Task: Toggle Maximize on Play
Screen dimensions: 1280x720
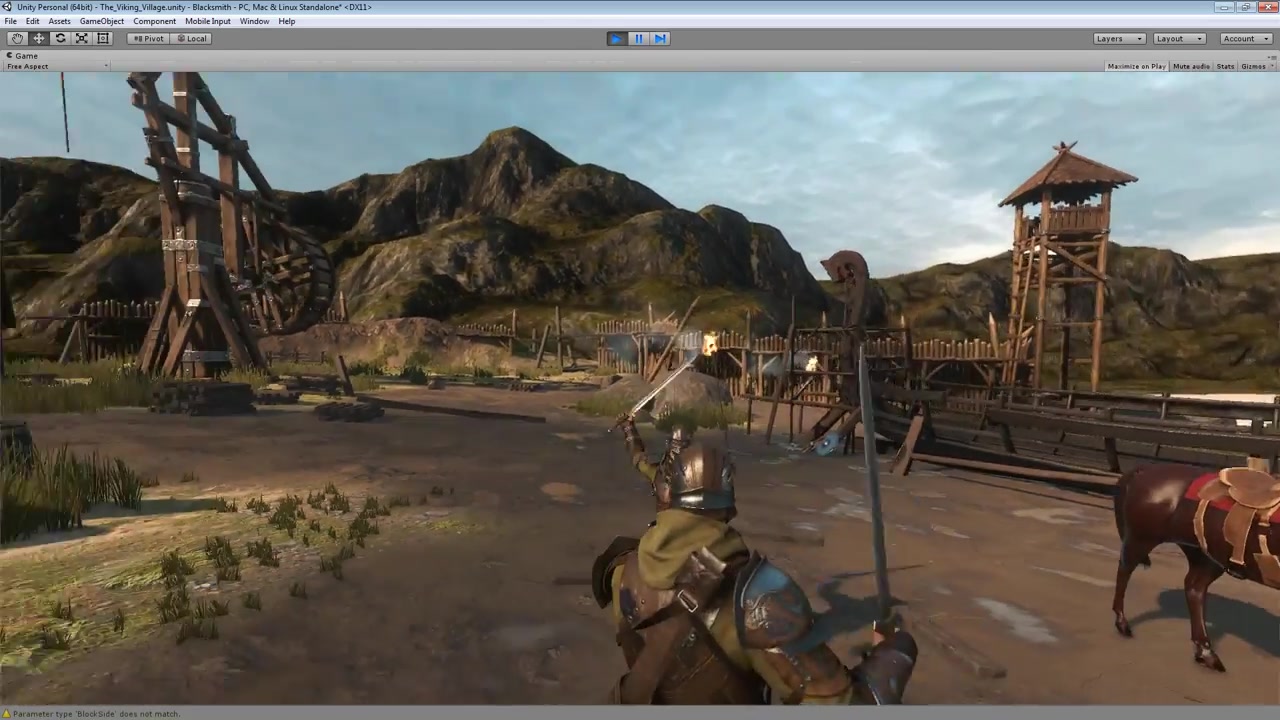Action: pyautogui.click(x=1136, y=66)
